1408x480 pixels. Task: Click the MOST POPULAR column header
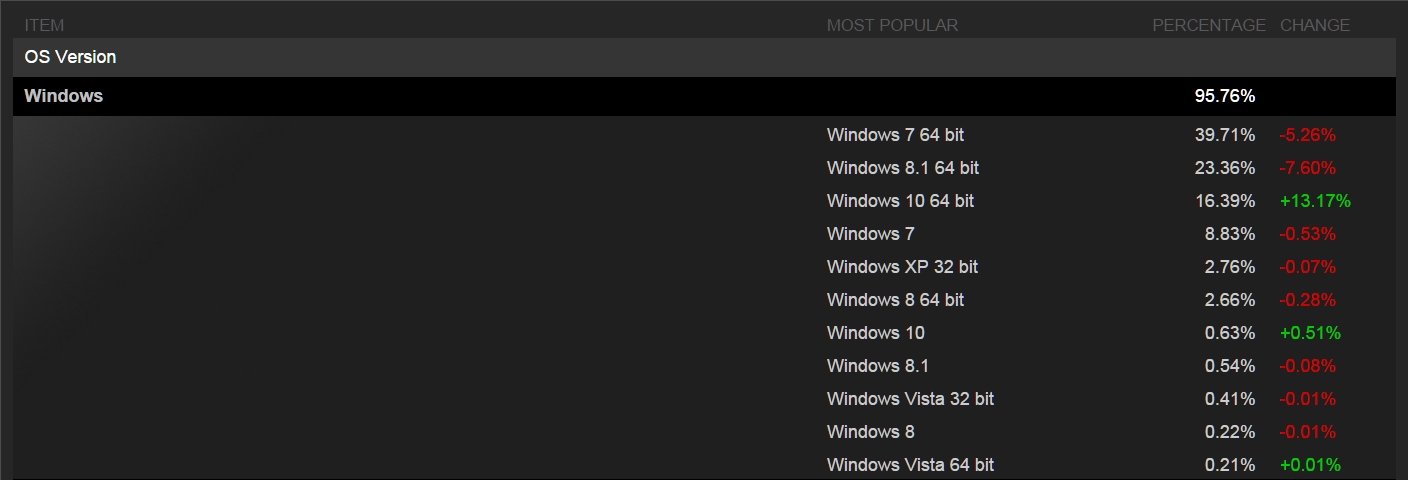(892, 25)
